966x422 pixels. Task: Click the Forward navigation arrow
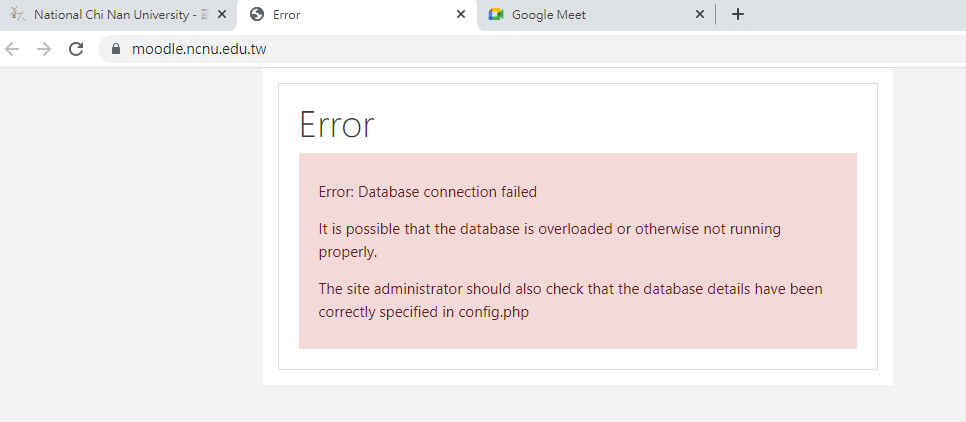click(x=43, y=49)
